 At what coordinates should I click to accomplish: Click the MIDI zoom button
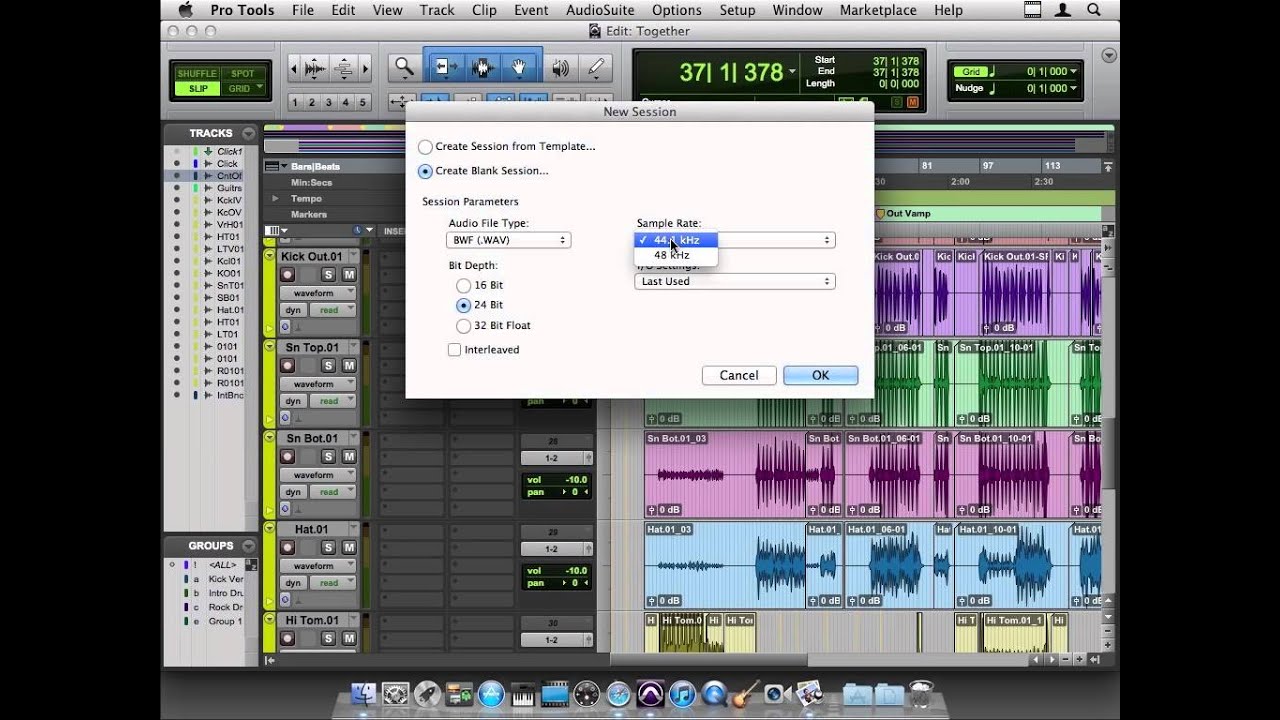click(345, 68)
